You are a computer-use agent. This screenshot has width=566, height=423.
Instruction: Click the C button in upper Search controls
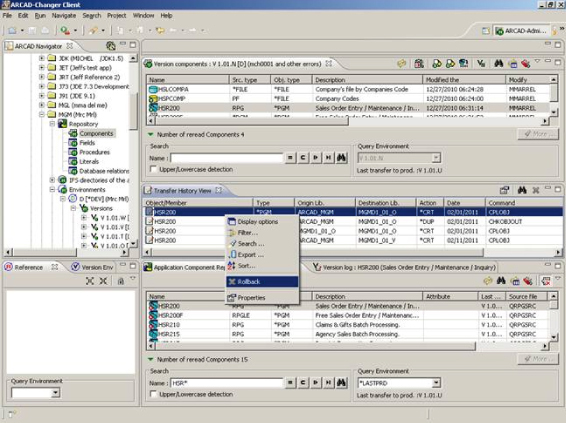[x=303, y=158]
